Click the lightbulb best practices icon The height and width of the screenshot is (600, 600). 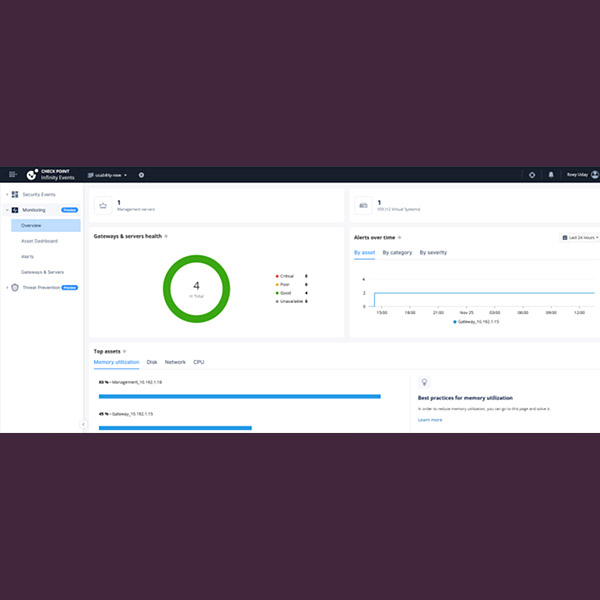424,382
